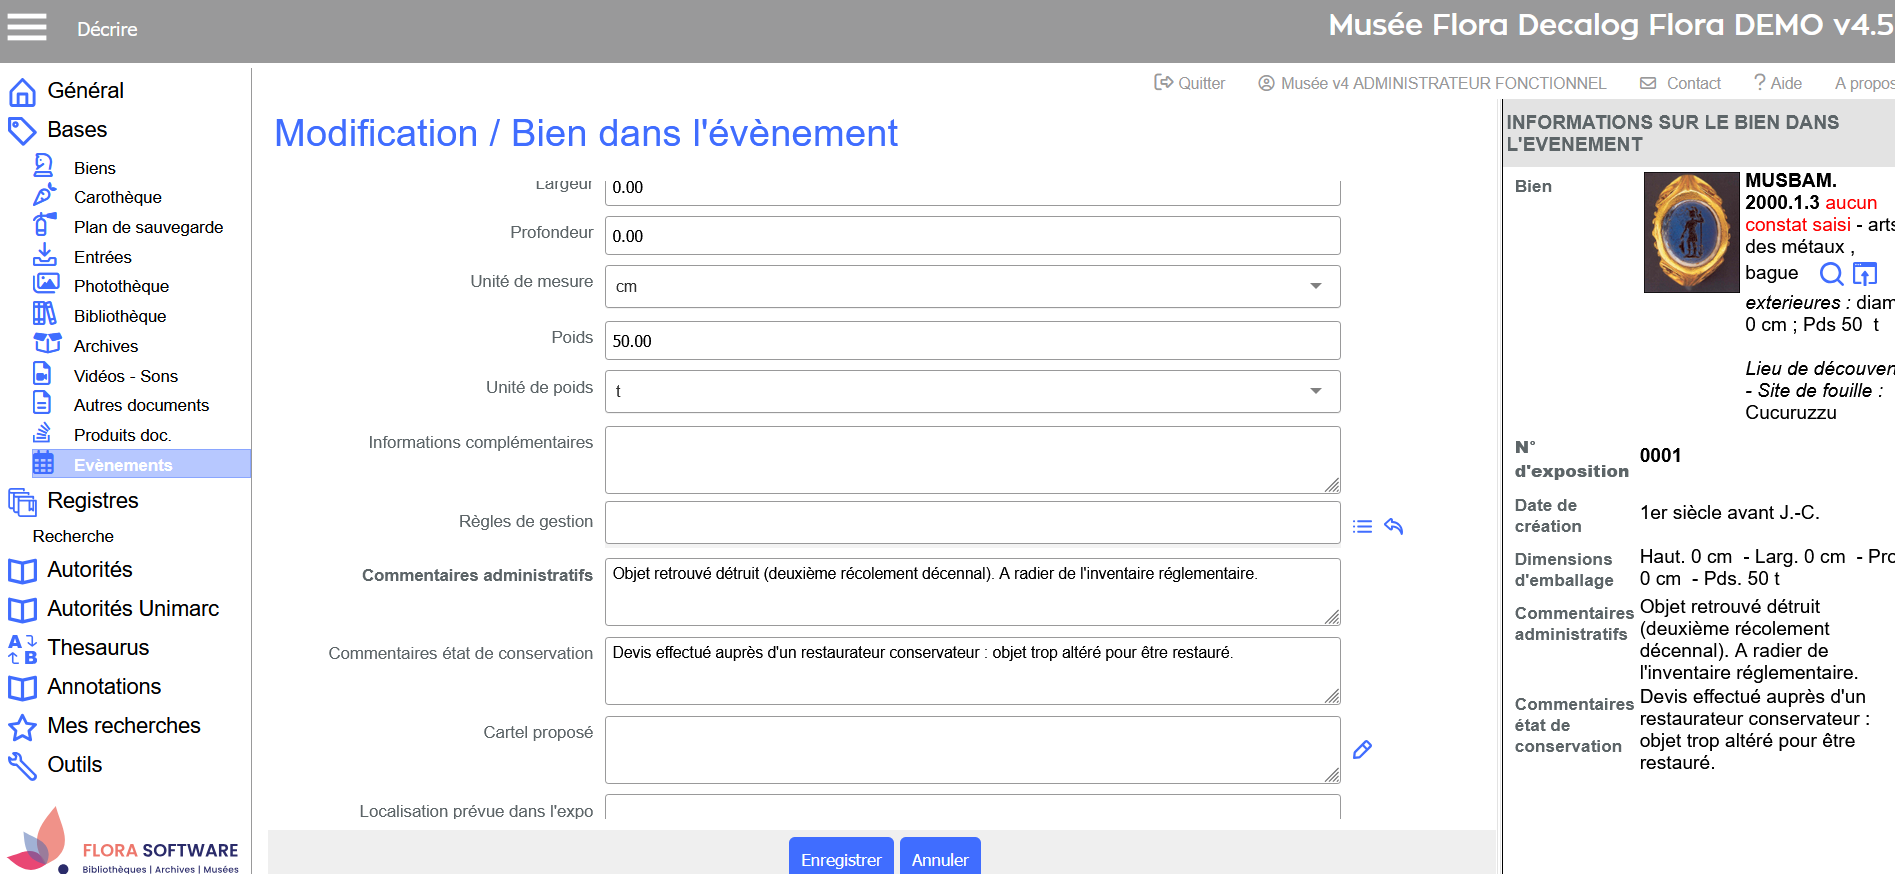Click the pencil icon next to Cartel proposé
Image resolution: width=1895 pixels, height=874 pixels.
click(x=1362, y=750)
